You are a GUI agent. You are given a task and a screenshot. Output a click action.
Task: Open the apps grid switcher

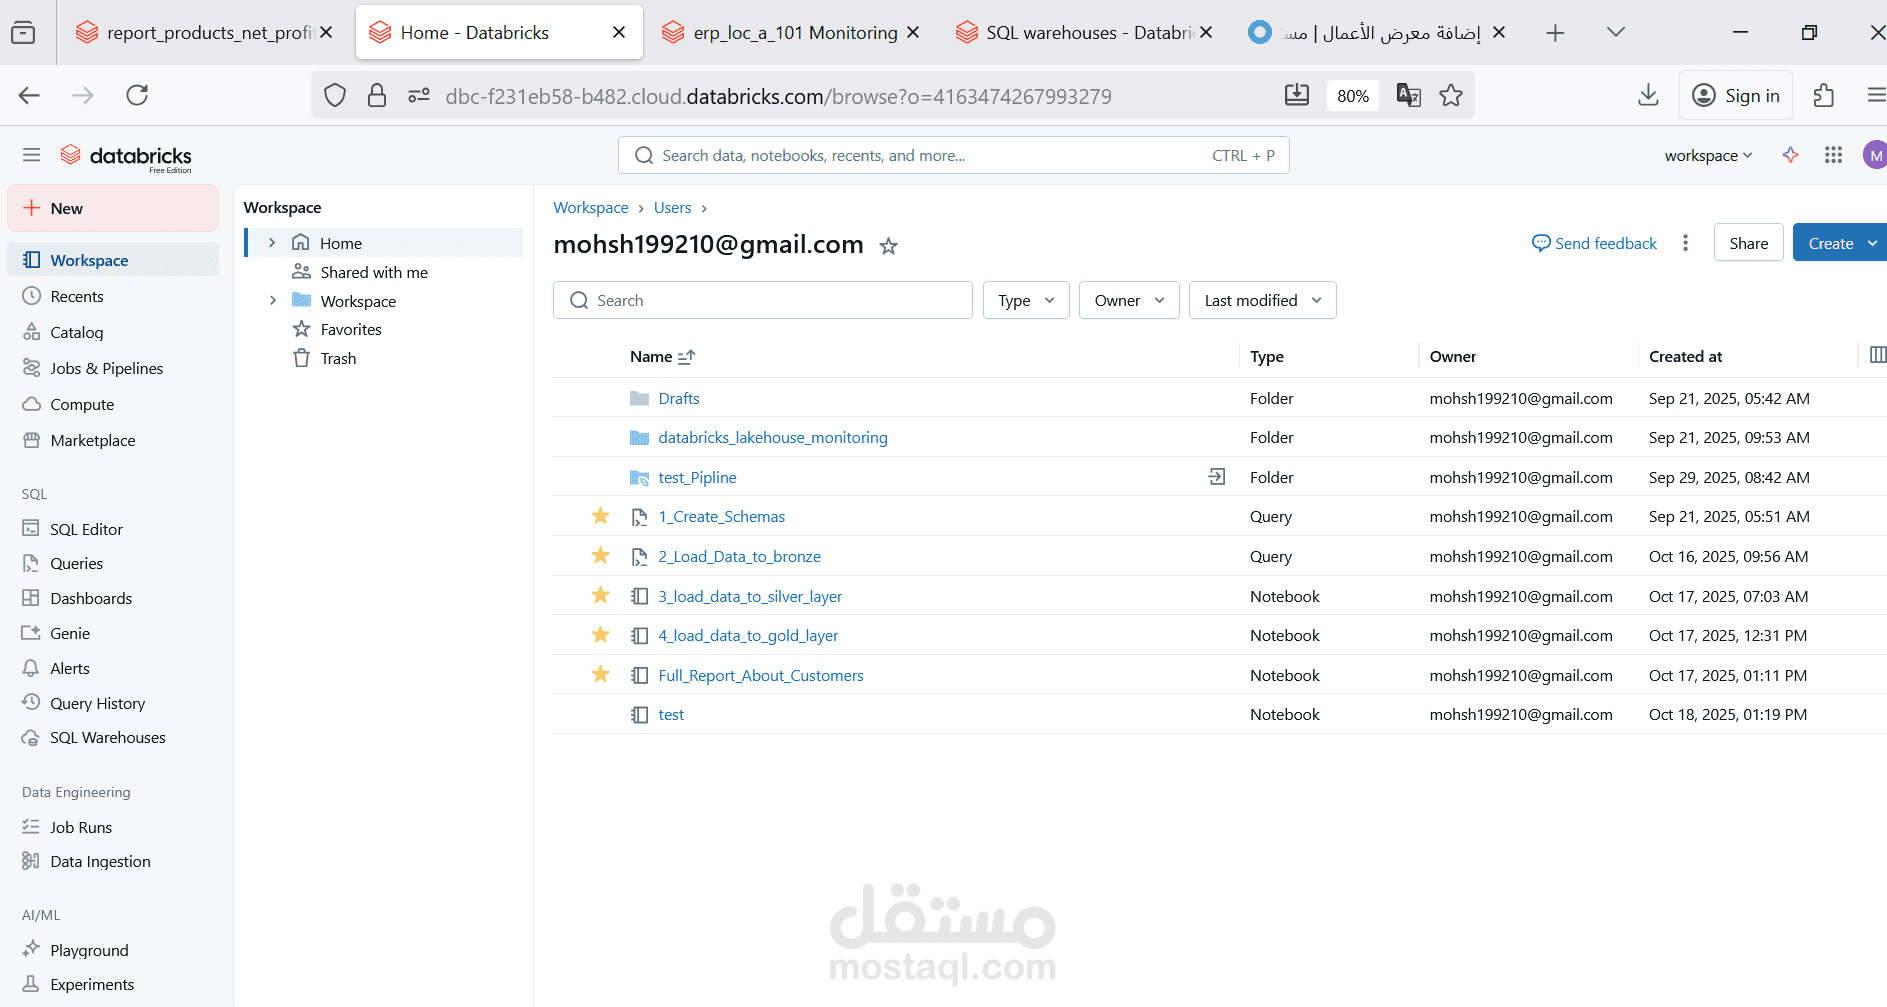coord(1833,155)
